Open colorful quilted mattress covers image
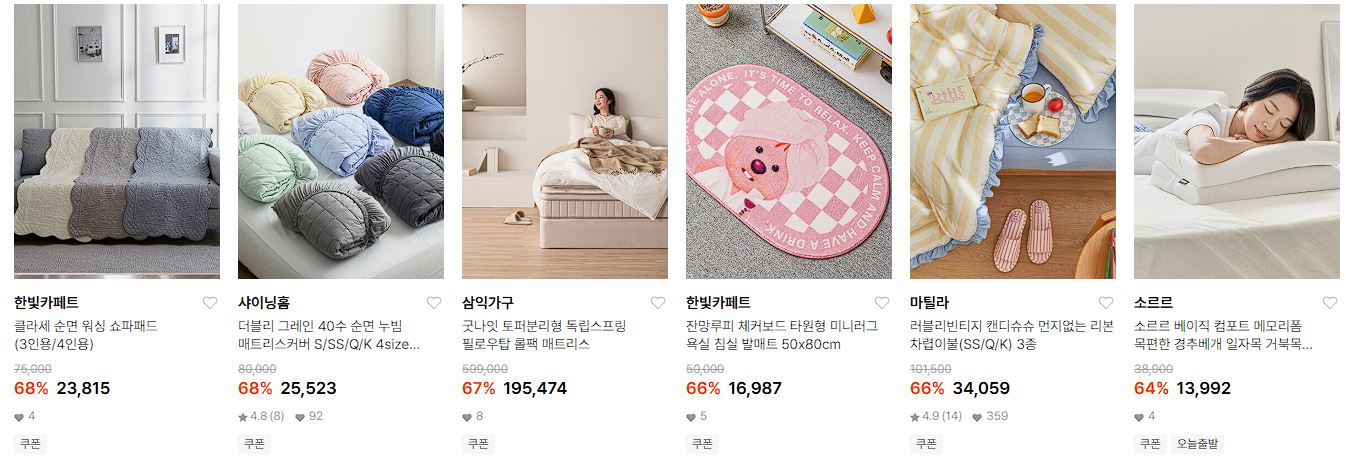The image size is (1346, 475). coord(341,141)
